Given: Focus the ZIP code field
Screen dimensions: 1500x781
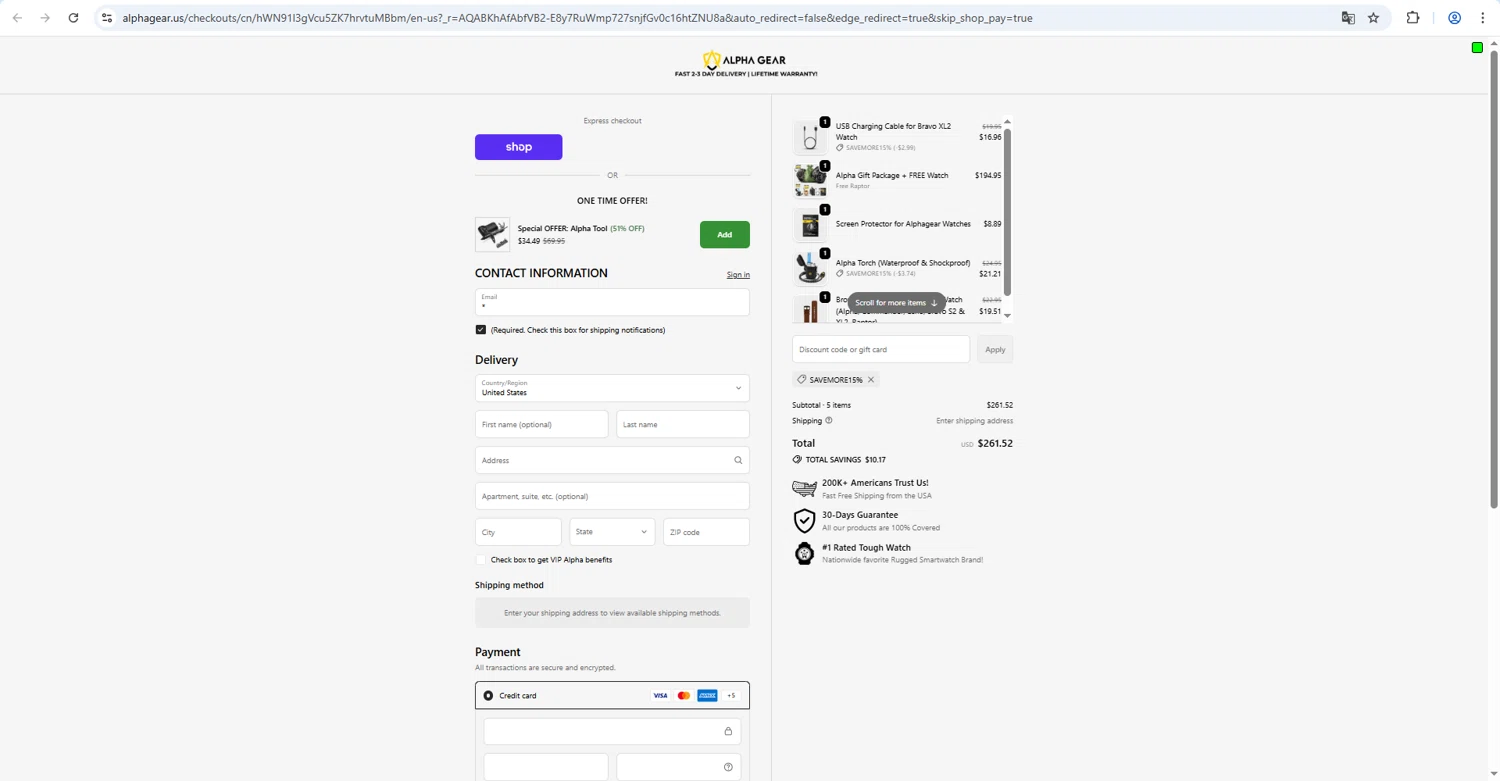Looking at the screenshot, I should point(706,532).
